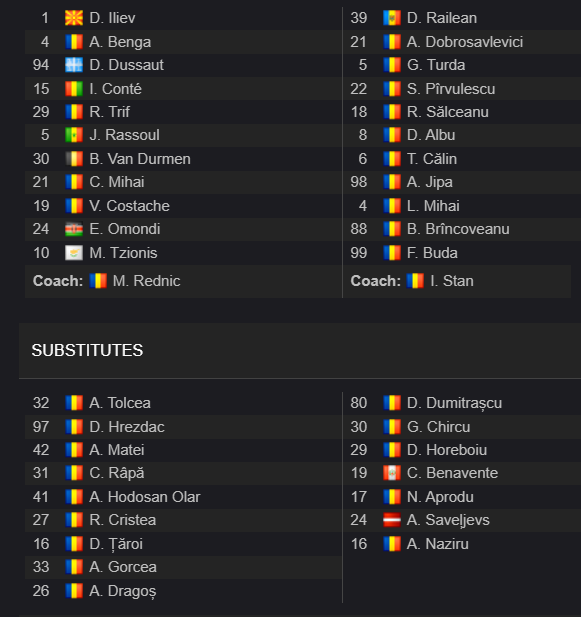Select player A. Dobrosavlevici

(x=465, y=42)
